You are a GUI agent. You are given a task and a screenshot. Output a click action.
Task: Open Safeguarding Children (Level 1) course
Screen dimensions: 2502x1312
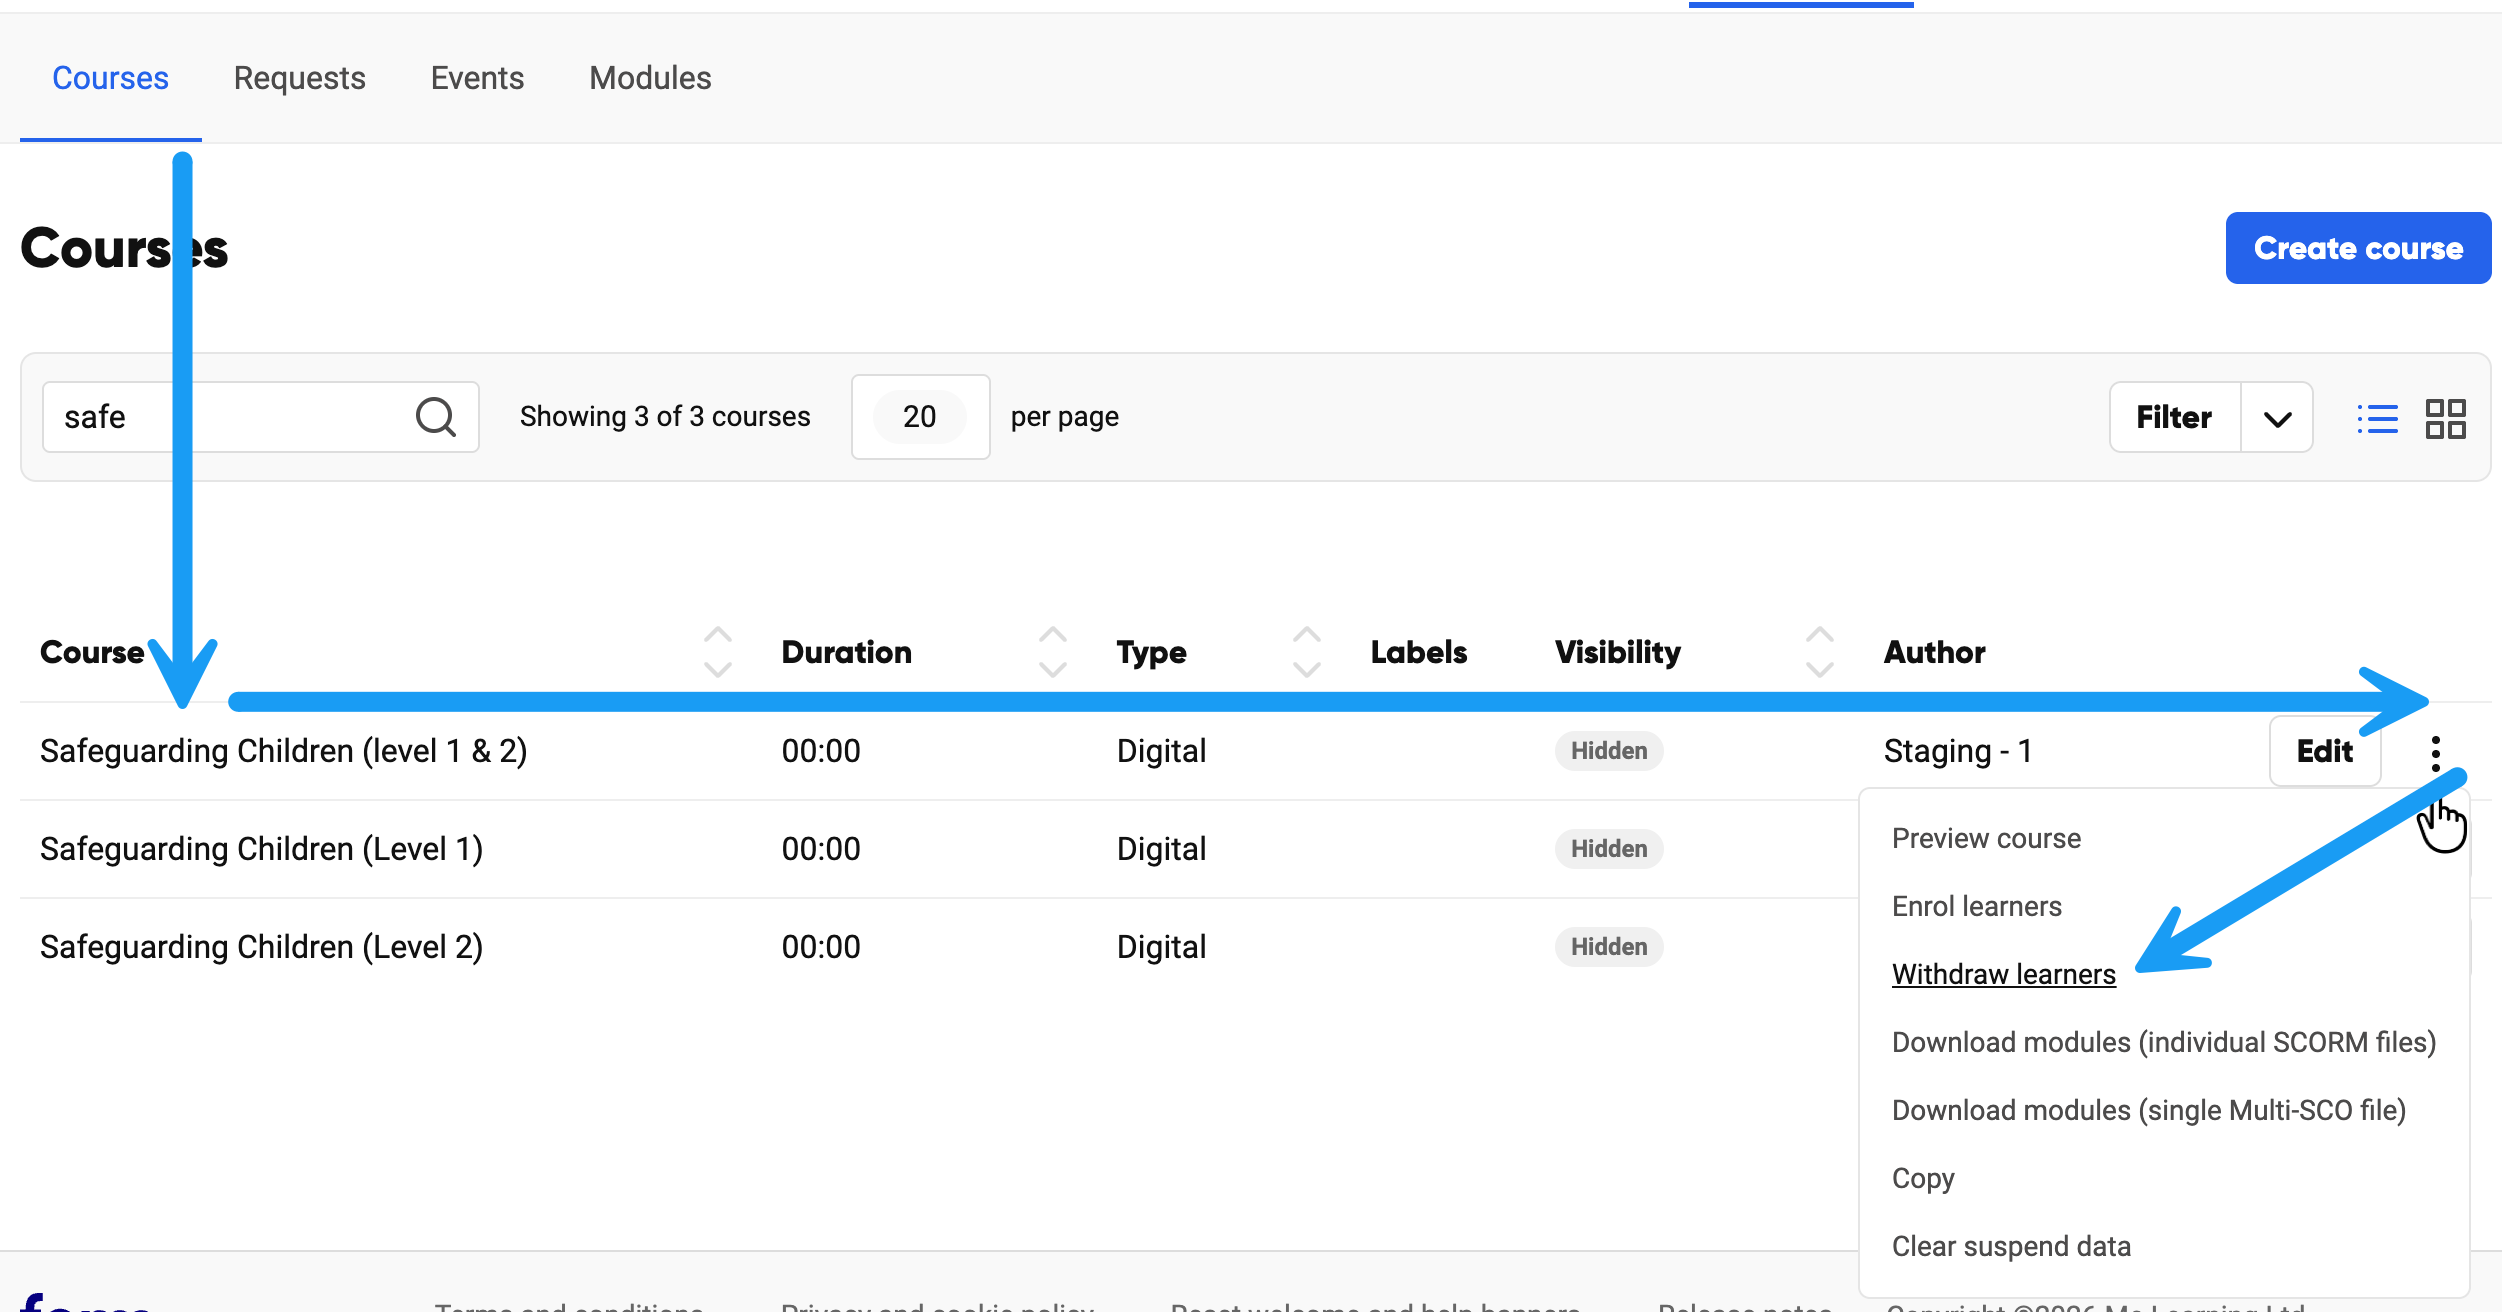(x=261, y=849)
